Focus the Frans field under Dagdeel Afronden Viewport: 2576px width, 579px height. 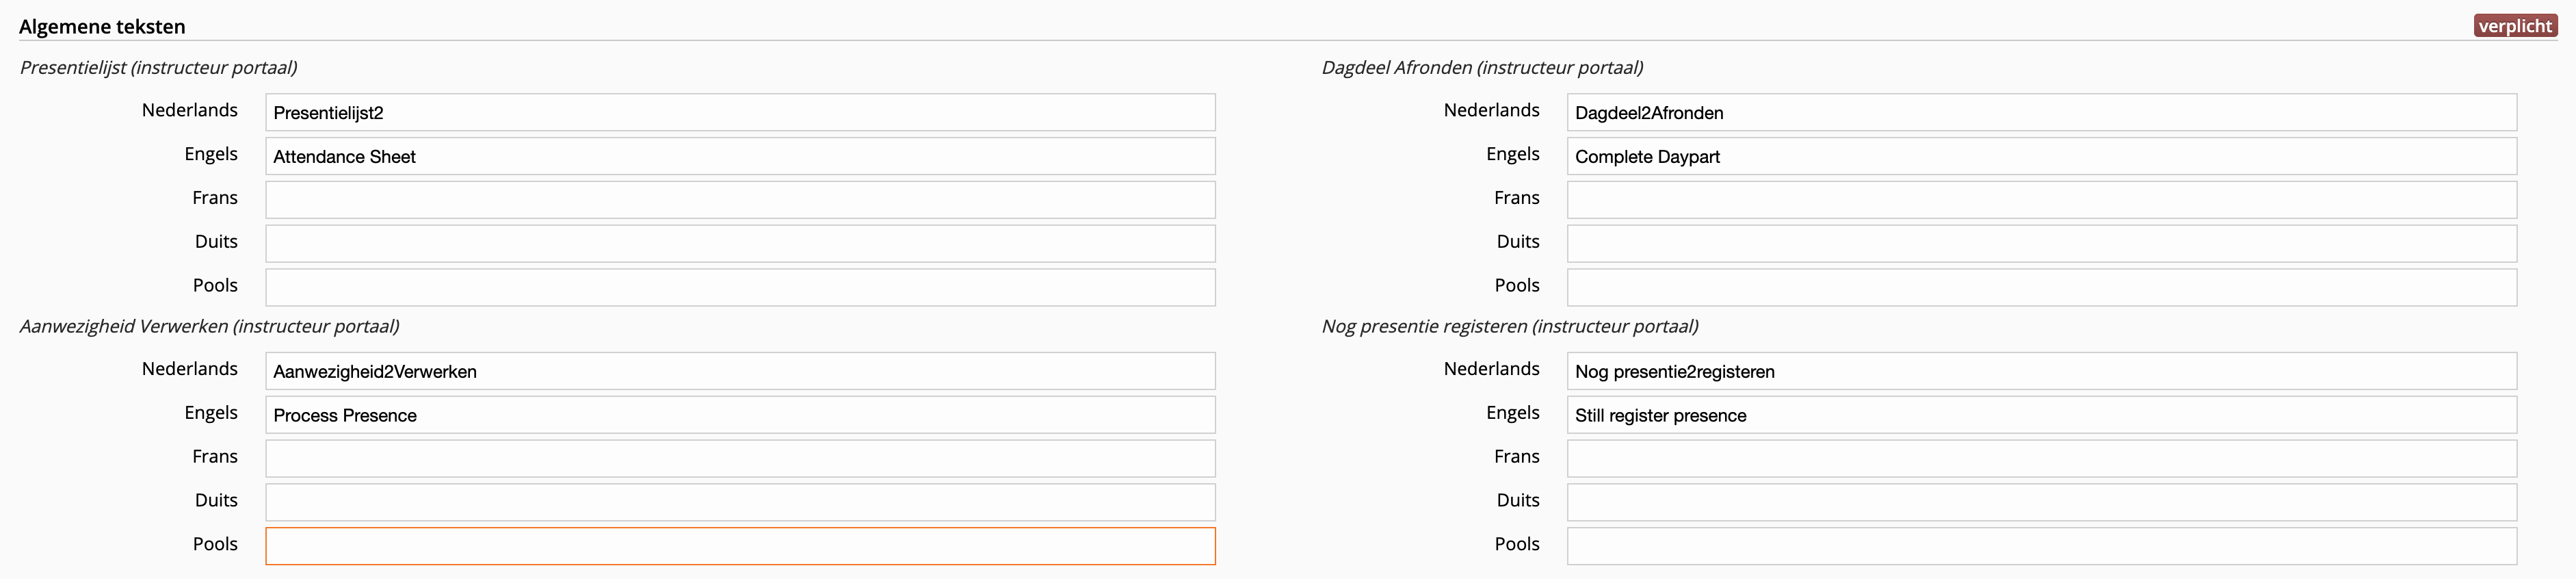pos(2041,200)
